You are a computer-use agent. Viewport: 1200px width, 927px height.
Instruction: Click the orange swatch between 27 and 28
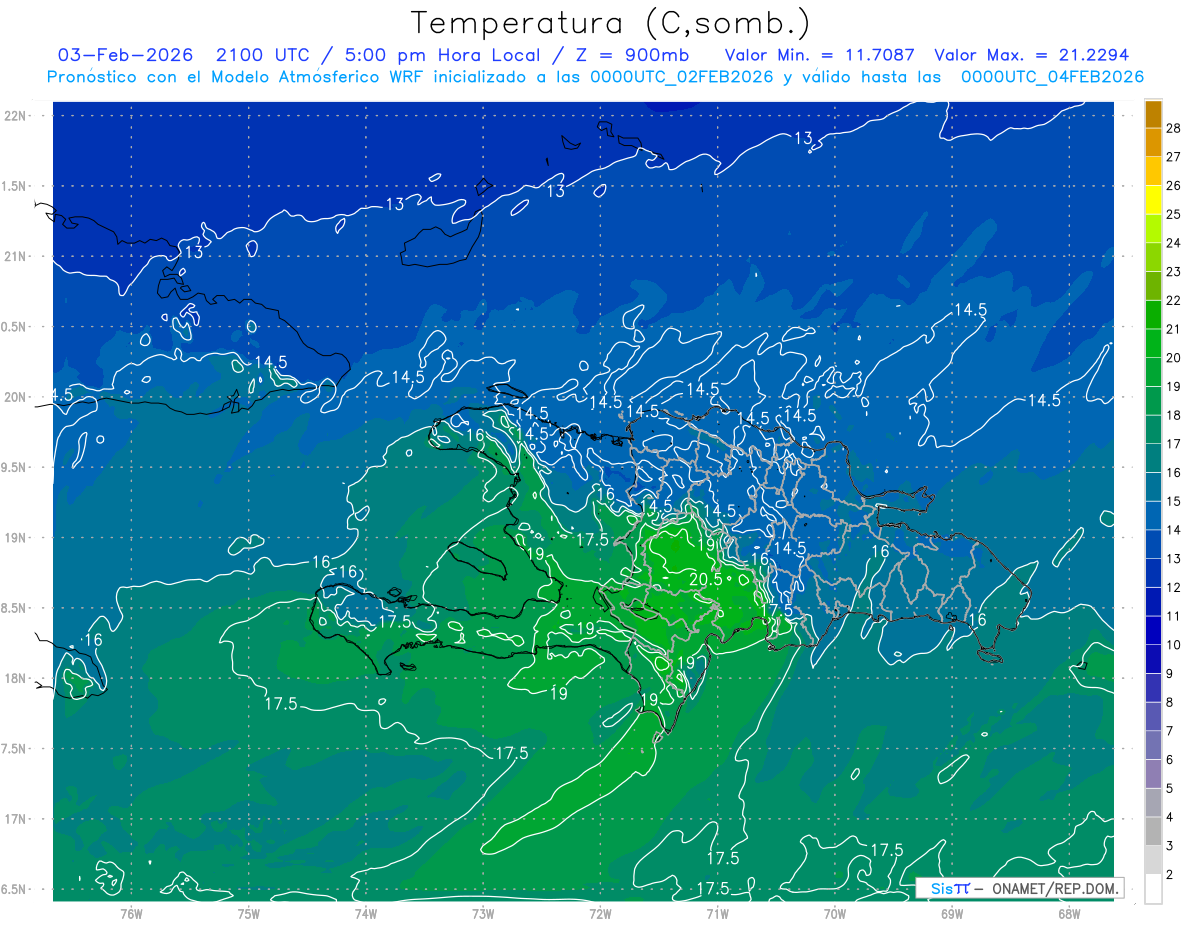[x=1153, y=143]
